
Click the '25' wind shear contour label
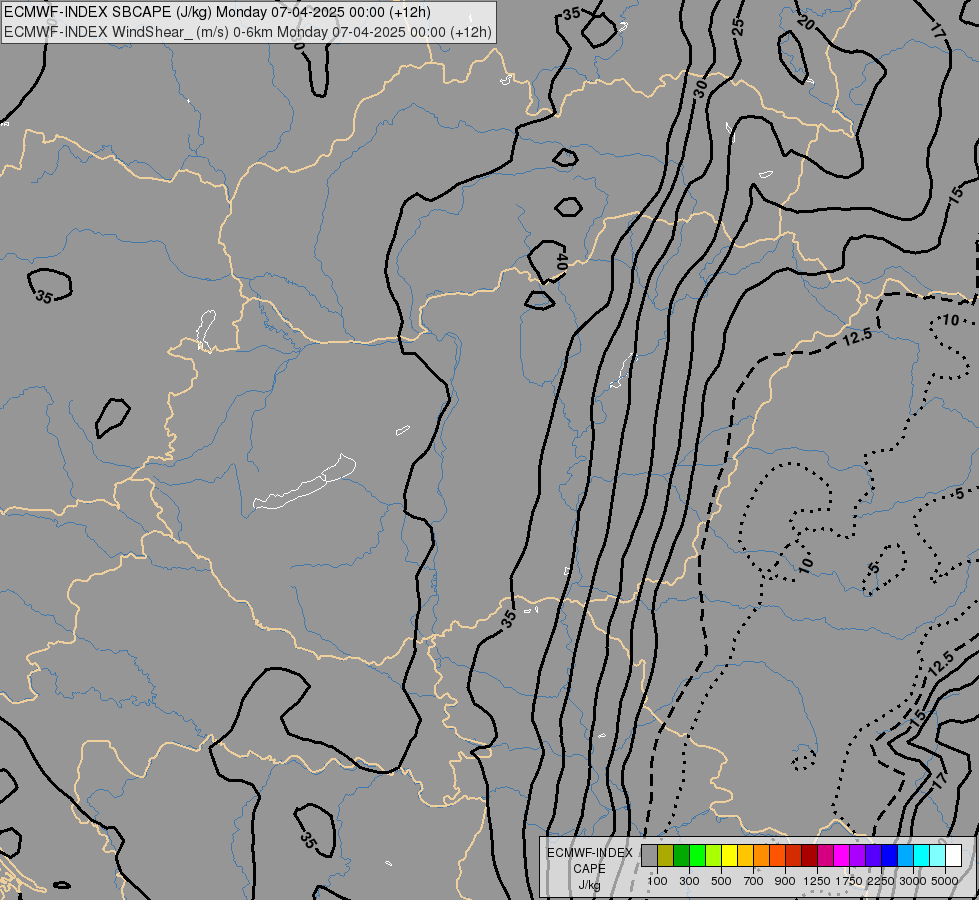738,27
